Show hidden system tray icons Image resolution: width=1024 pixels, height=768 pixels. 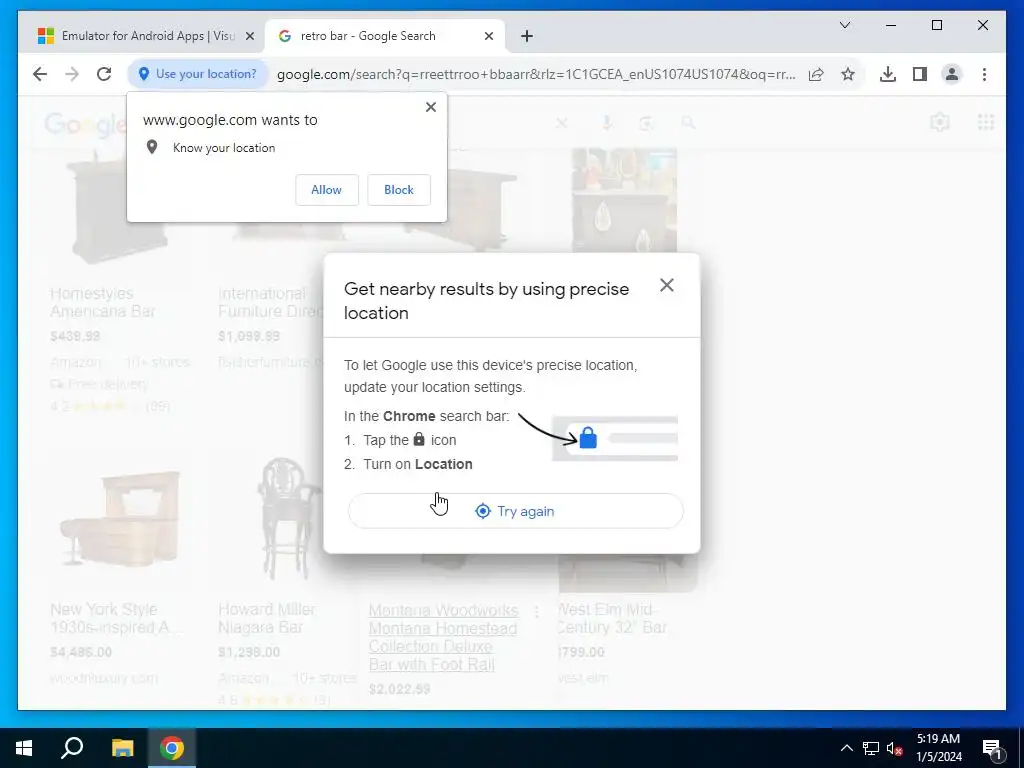coord(846,748)
